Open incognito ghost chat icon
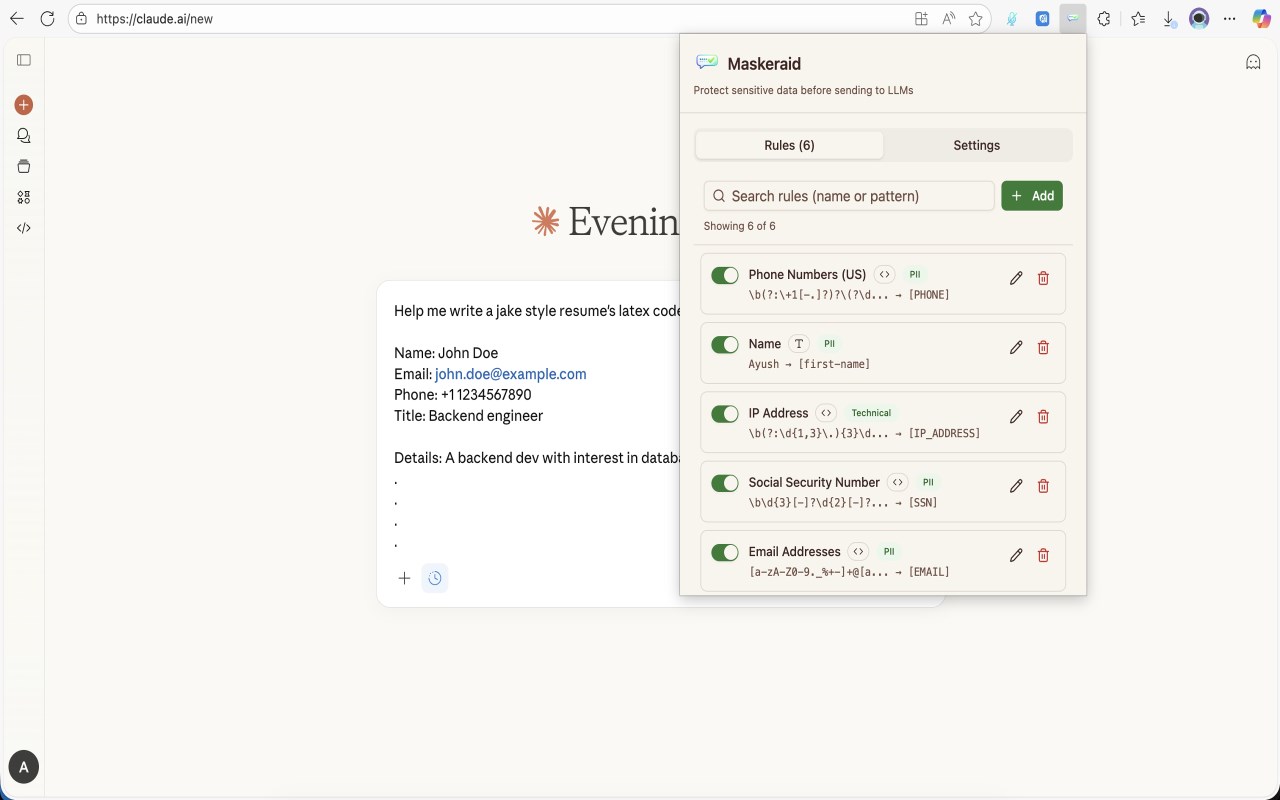This screenshot has height=800, width=1280. [x=1253, y=62]
